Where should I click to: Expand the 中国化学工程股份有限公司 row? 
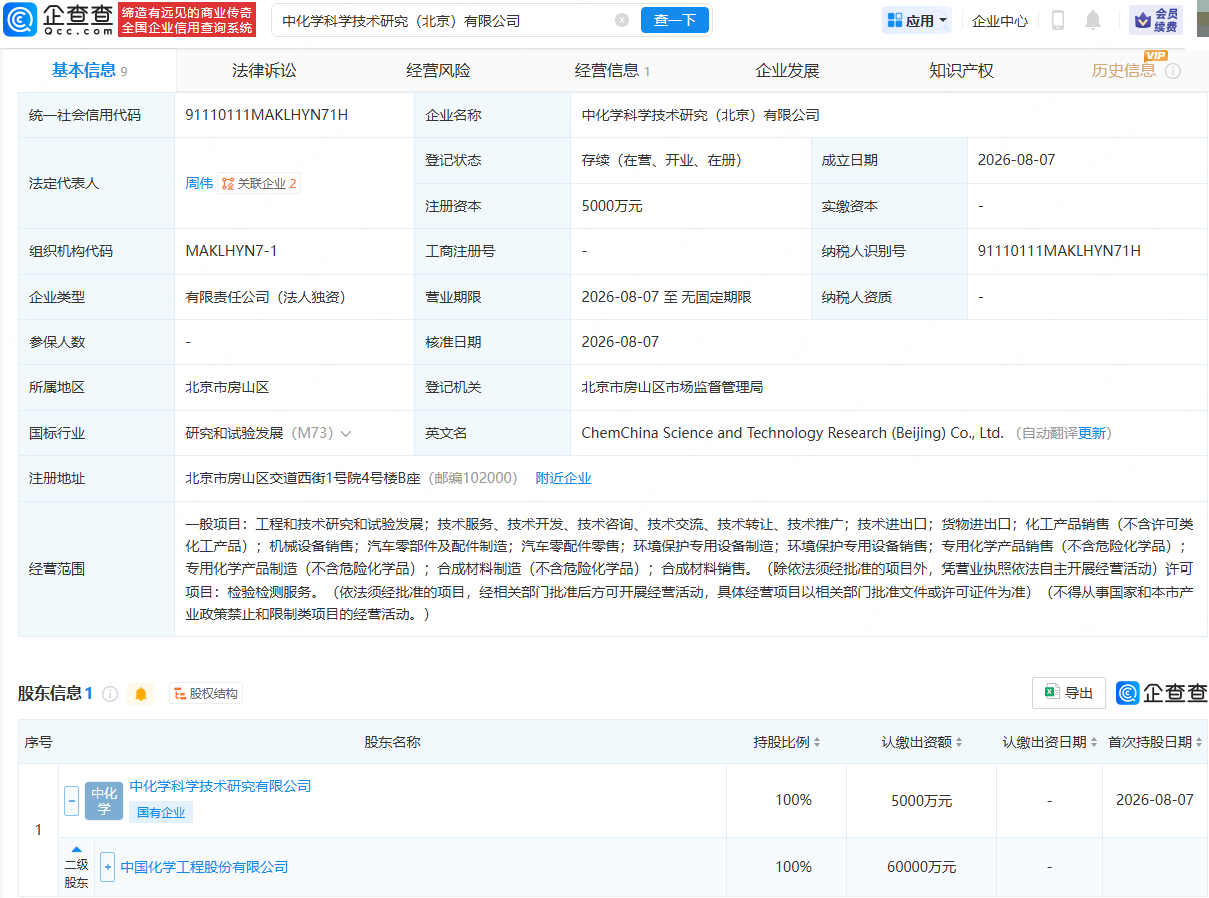[x=108, y=867]
